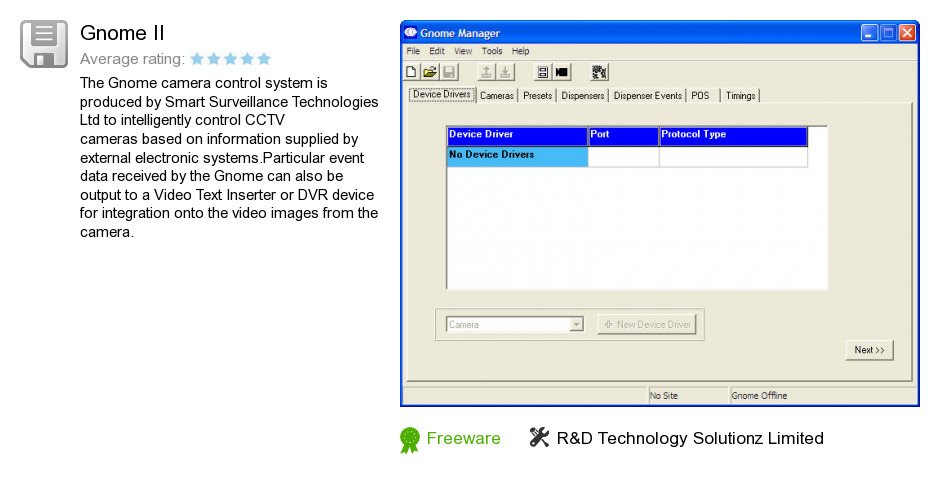The width and height of the screenshot is (940, 484).
Task: Select the No Device Drivers row cell
Action: click(x=517, y=156)
